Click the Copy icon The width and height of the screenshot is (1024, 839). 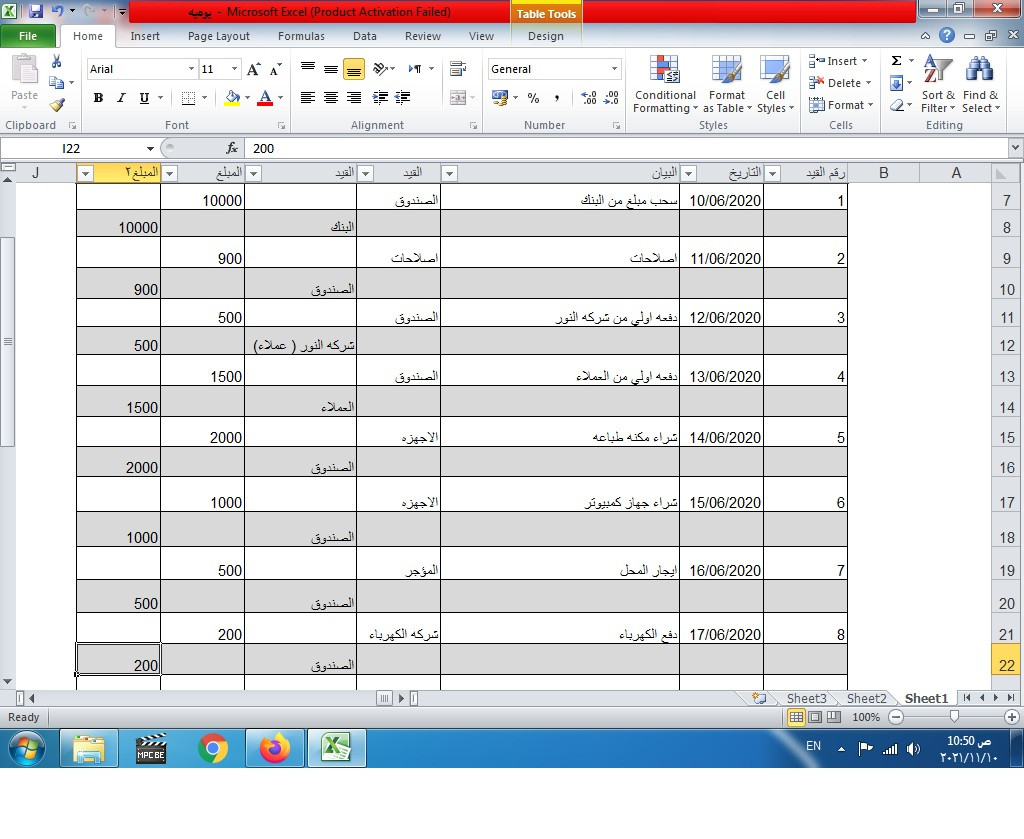click(x=57, y=82)
